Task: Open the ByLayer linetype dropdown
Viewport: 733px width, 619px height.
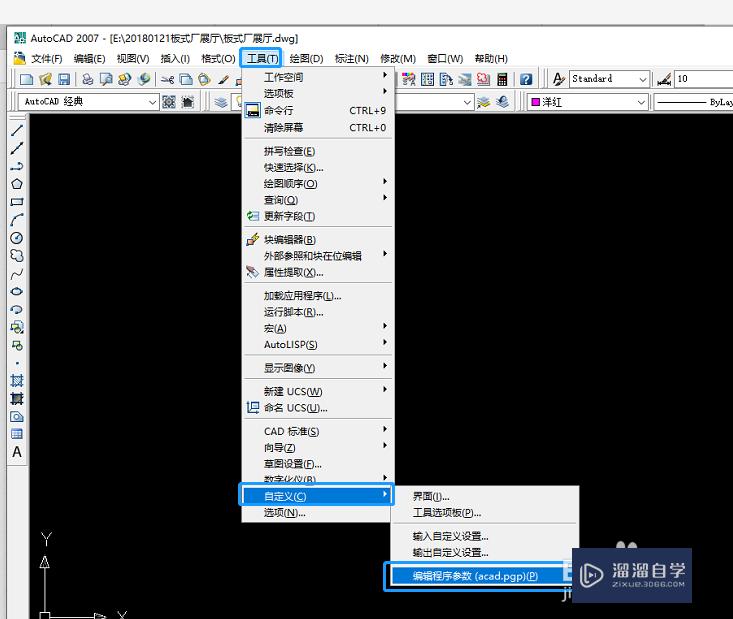Action: pyautogui.click(x=694, y=102)
